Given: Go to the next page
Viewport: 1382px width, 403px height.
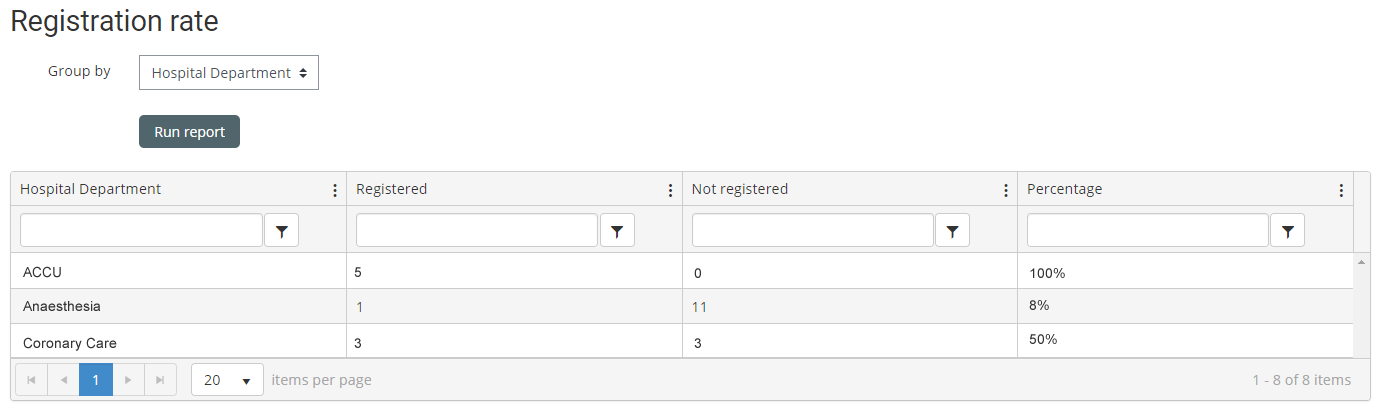Looking at the screenshot, I should [128, 380].
